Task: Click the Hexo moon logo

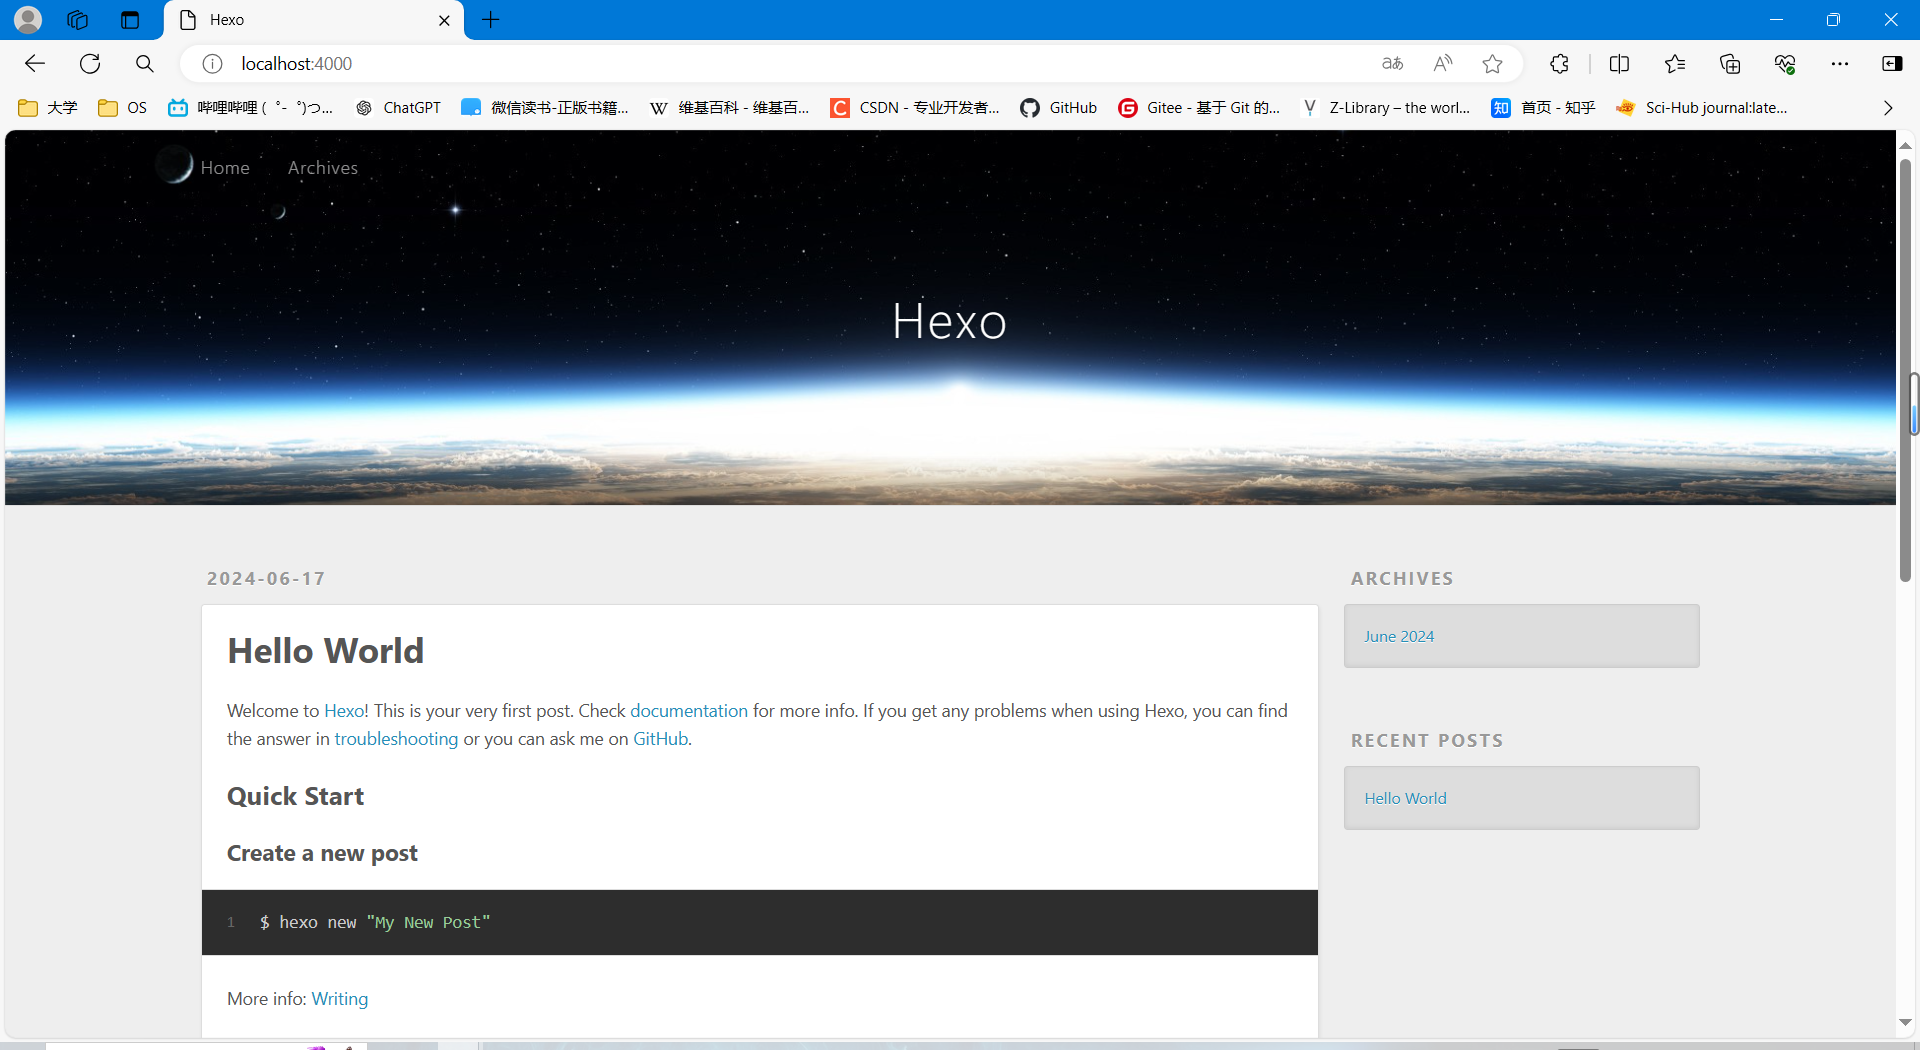Action: coord(174,165)
